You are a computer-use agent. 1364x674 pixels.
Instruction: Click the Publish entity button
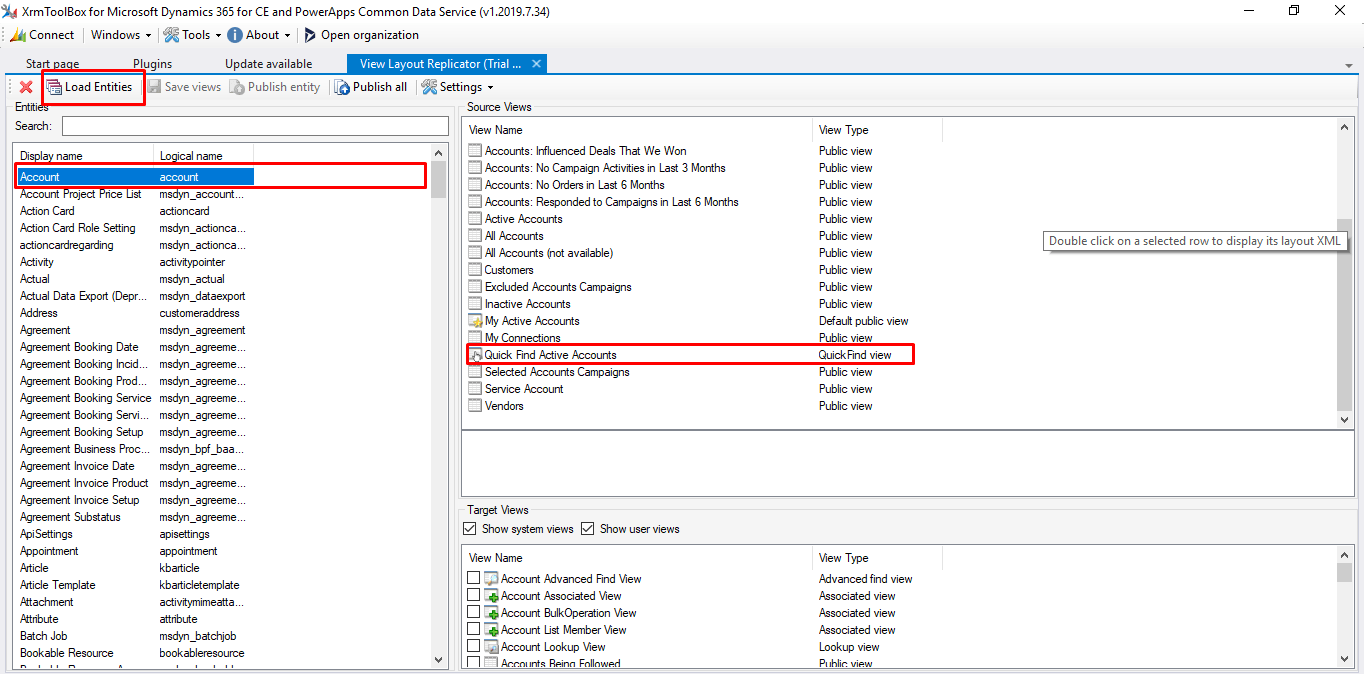coord(275,87)
